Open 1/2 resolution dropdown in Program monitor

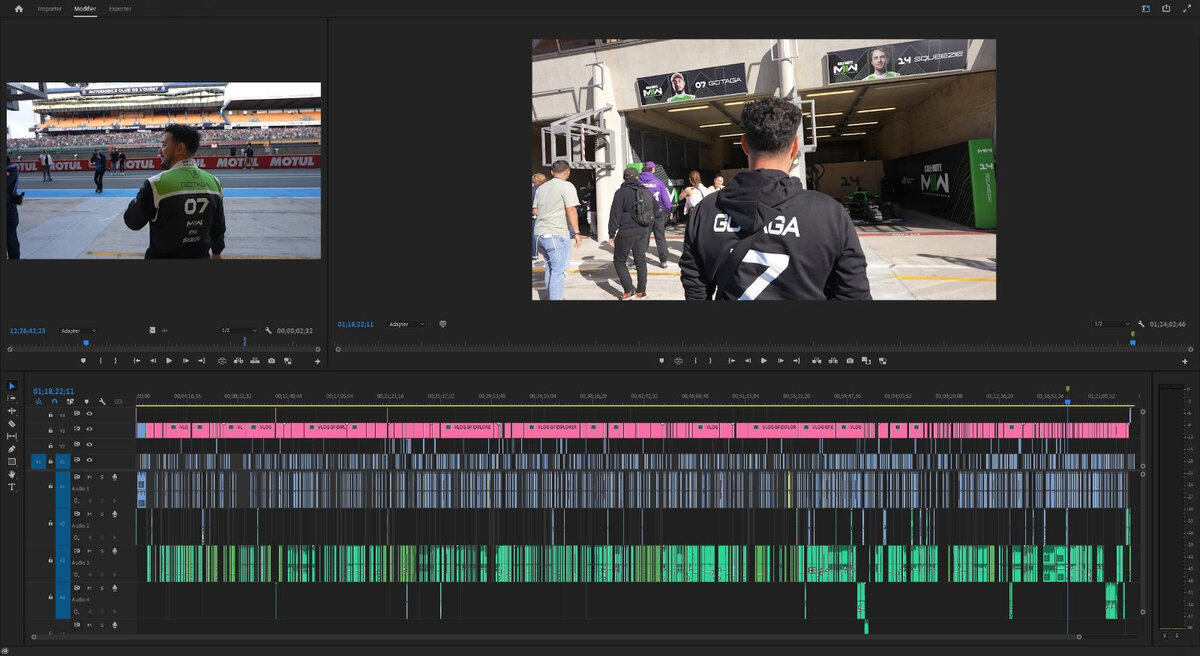tap(1112, 324)
